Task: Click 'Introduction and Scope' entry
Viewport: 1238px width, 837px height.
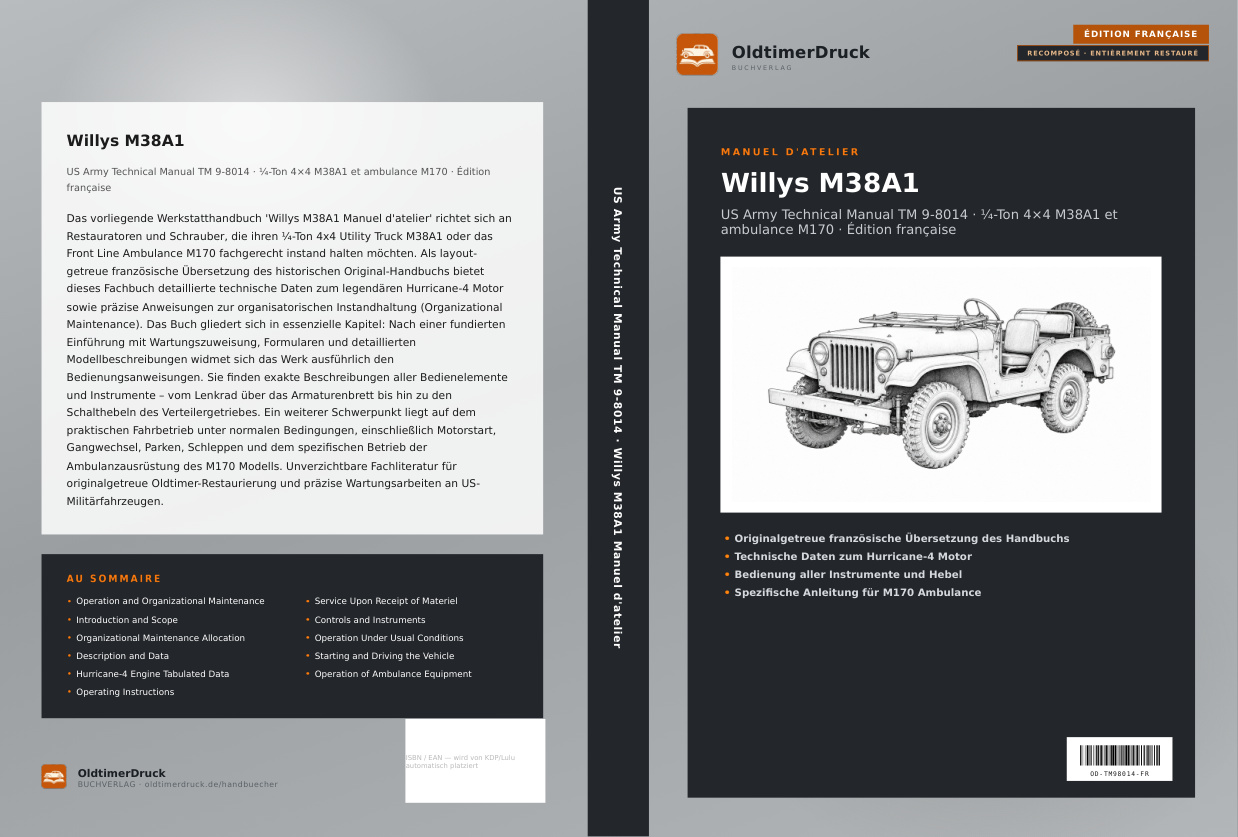Action: coord(127,620)
